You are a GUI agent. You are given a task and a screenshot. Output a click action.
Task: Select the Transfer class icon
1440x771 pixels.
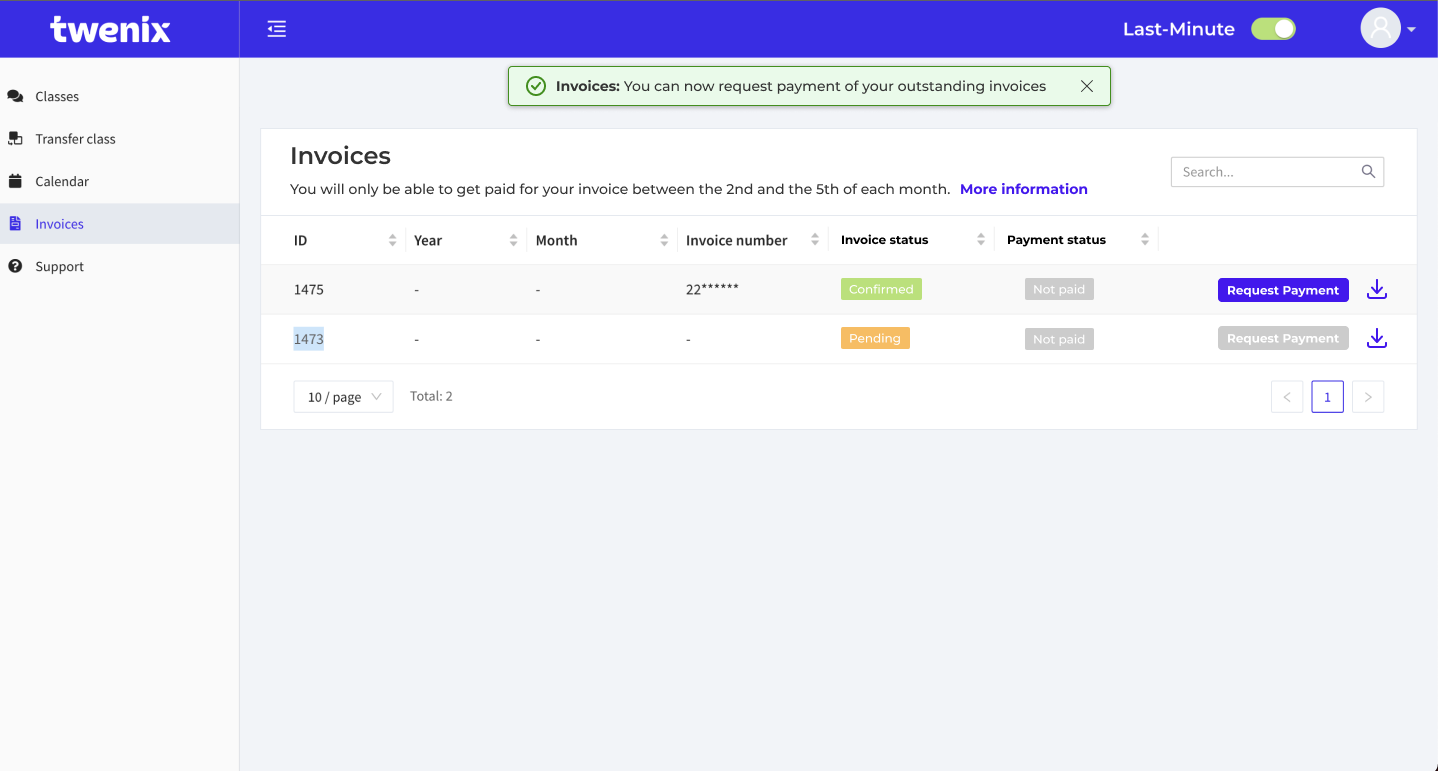point(14,138)
